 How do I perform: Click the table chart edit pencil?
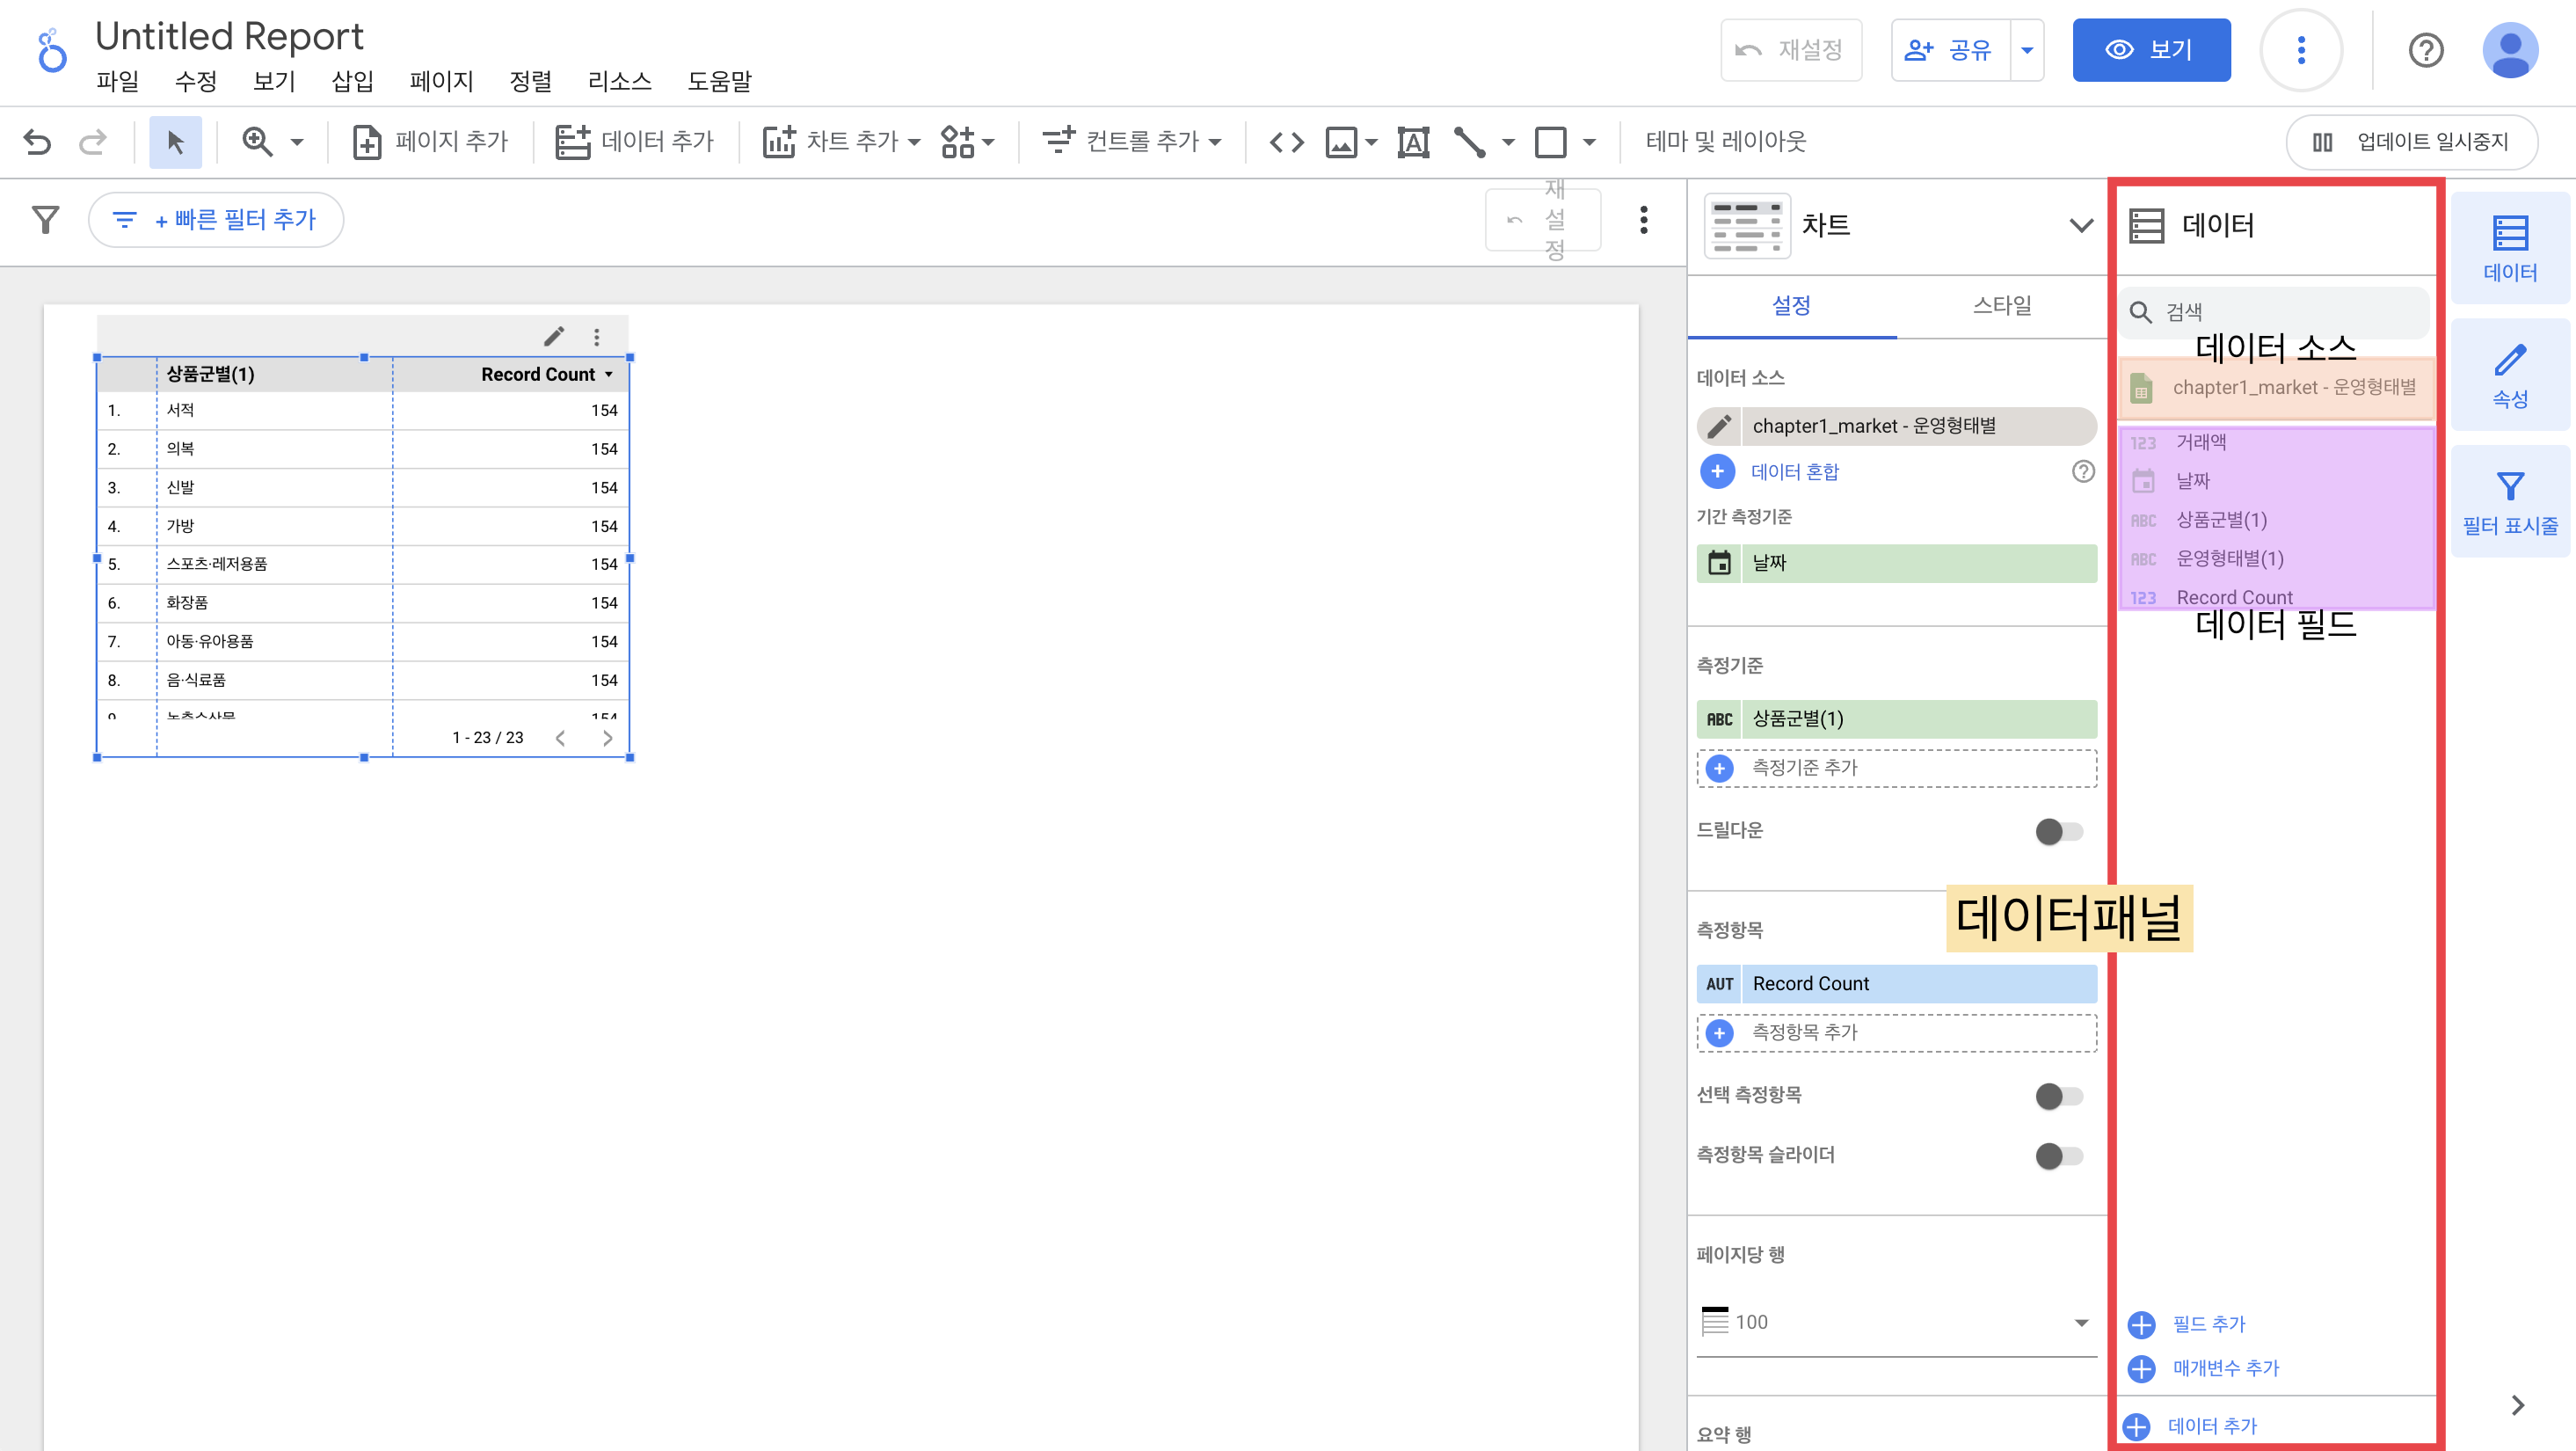pos(554,336)
